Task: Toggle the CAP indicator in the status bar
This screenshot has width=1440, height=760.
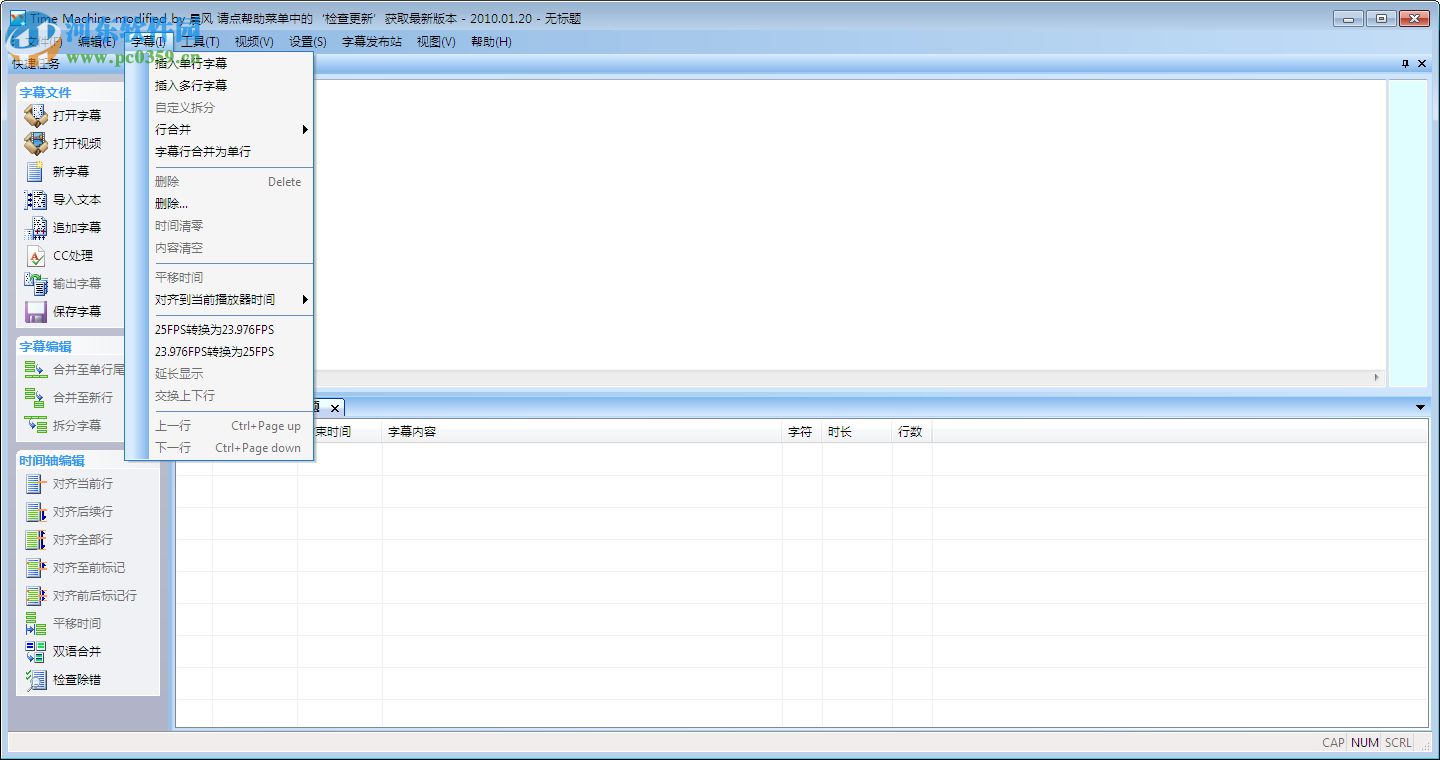Action: (1332, 743)
